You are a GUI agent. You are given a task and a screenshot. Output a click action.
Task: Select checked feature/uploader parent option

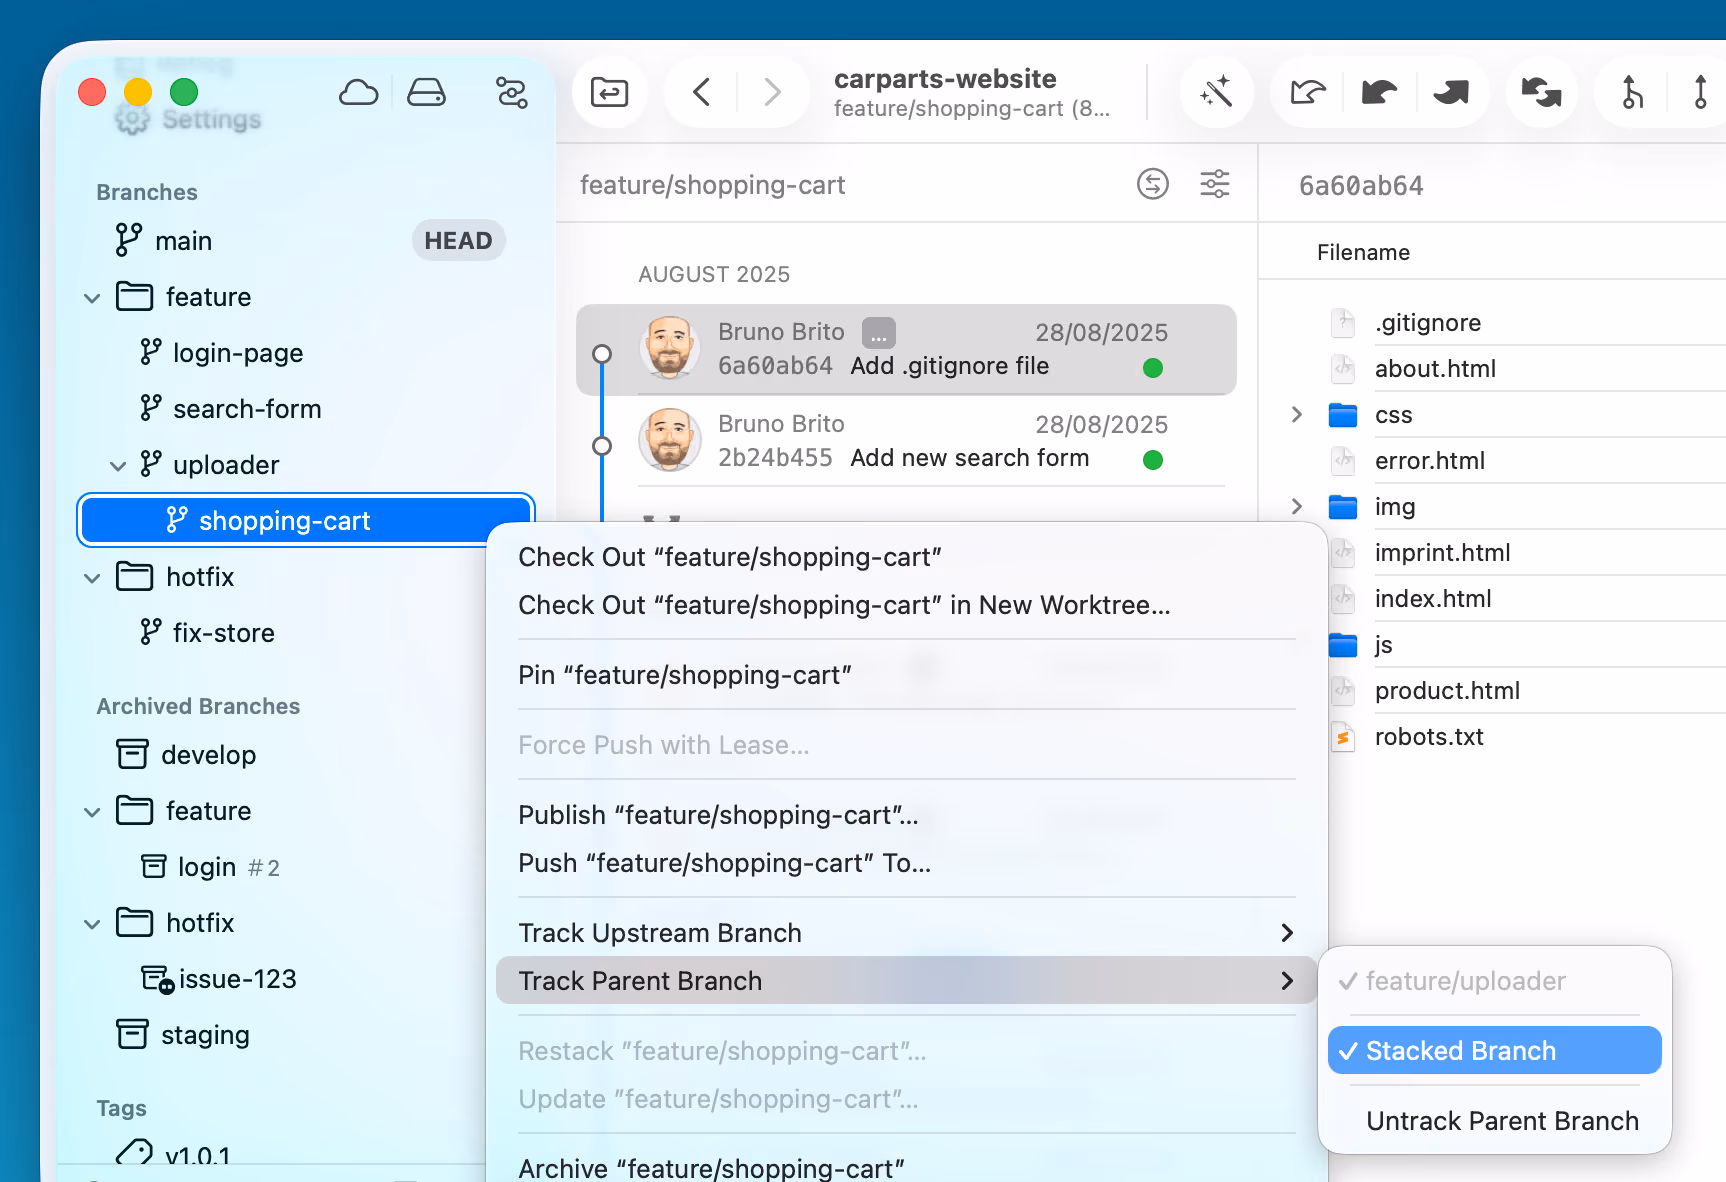pyautogui.click(x=1495, y=981)
